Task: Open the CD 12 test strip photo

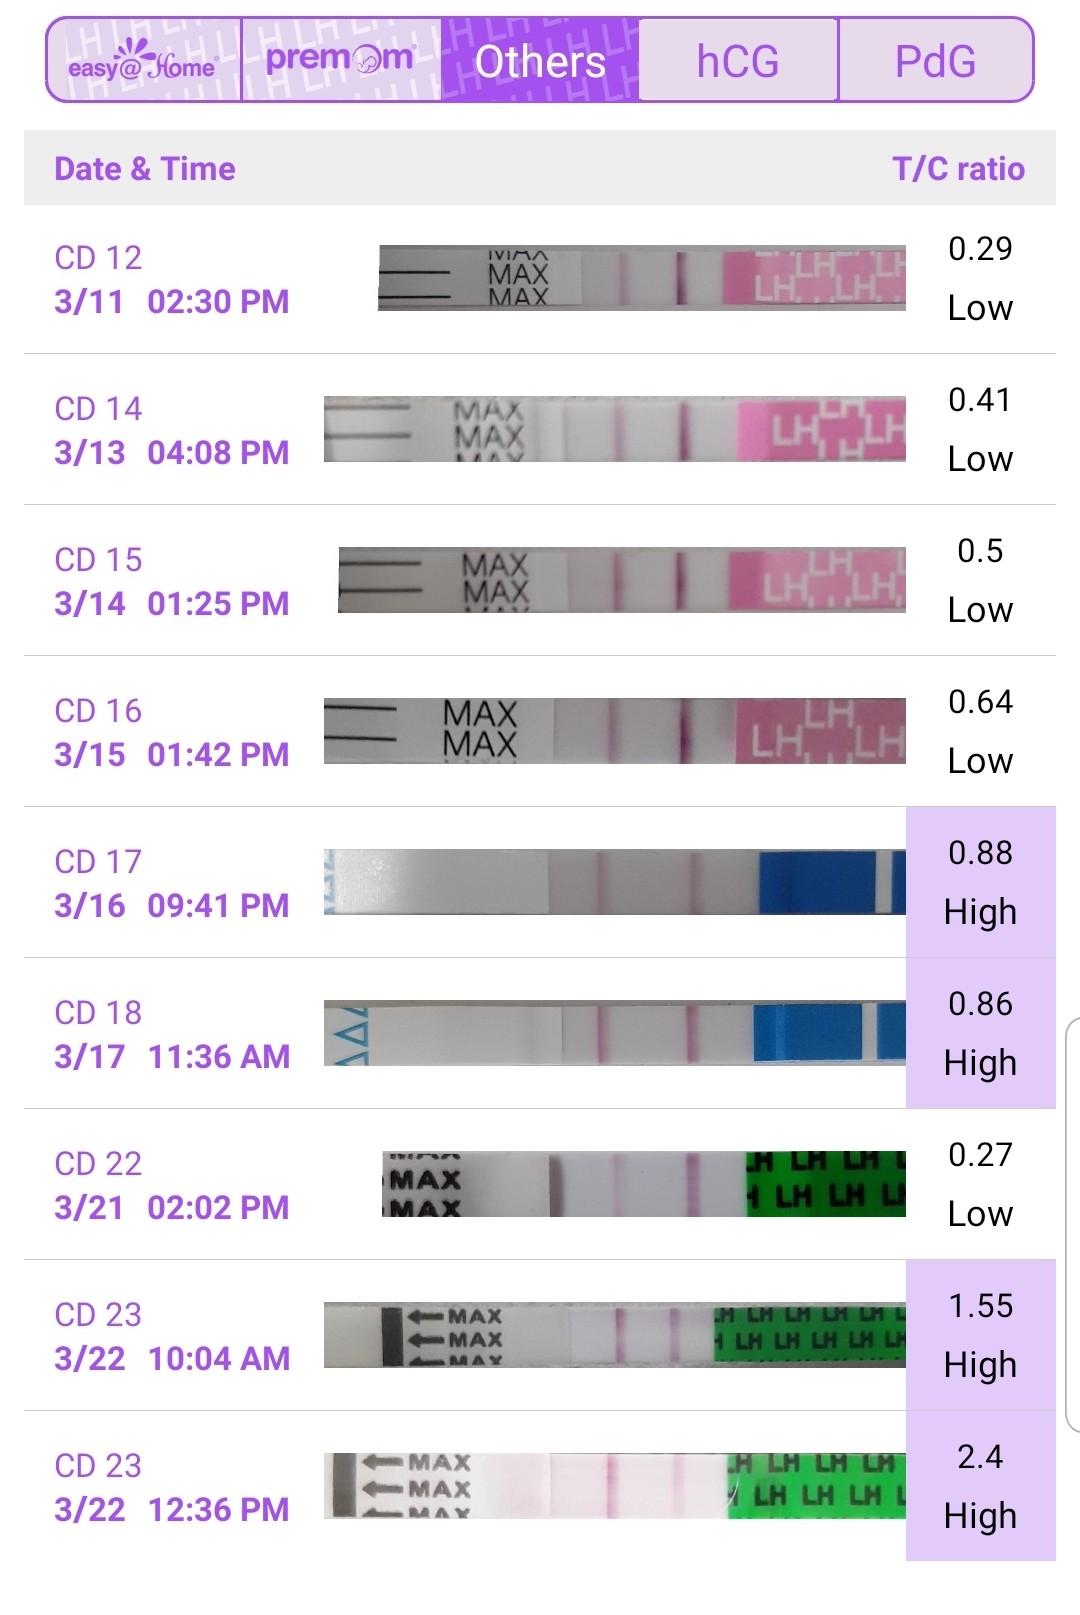Action: (x=642, y=278)
